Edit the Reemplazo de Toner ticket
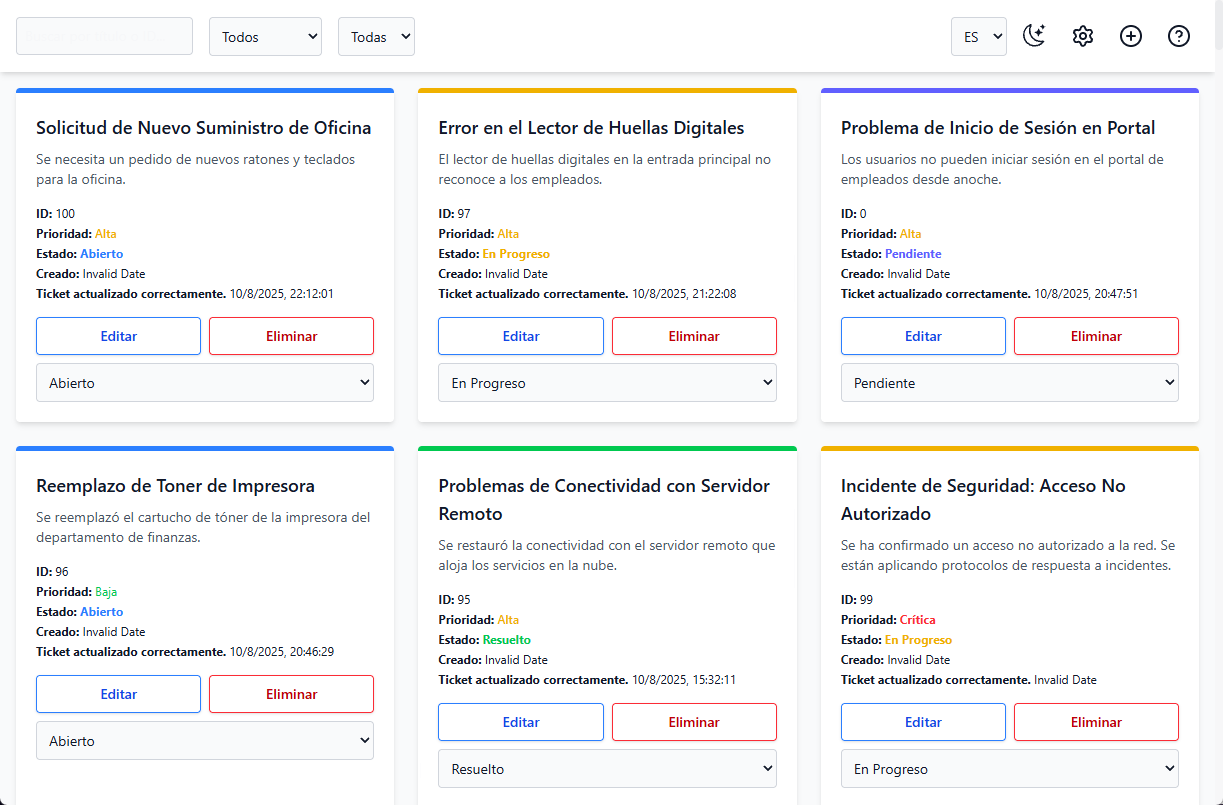Viewport: 1223px width, 805px height. click(118, 694)
